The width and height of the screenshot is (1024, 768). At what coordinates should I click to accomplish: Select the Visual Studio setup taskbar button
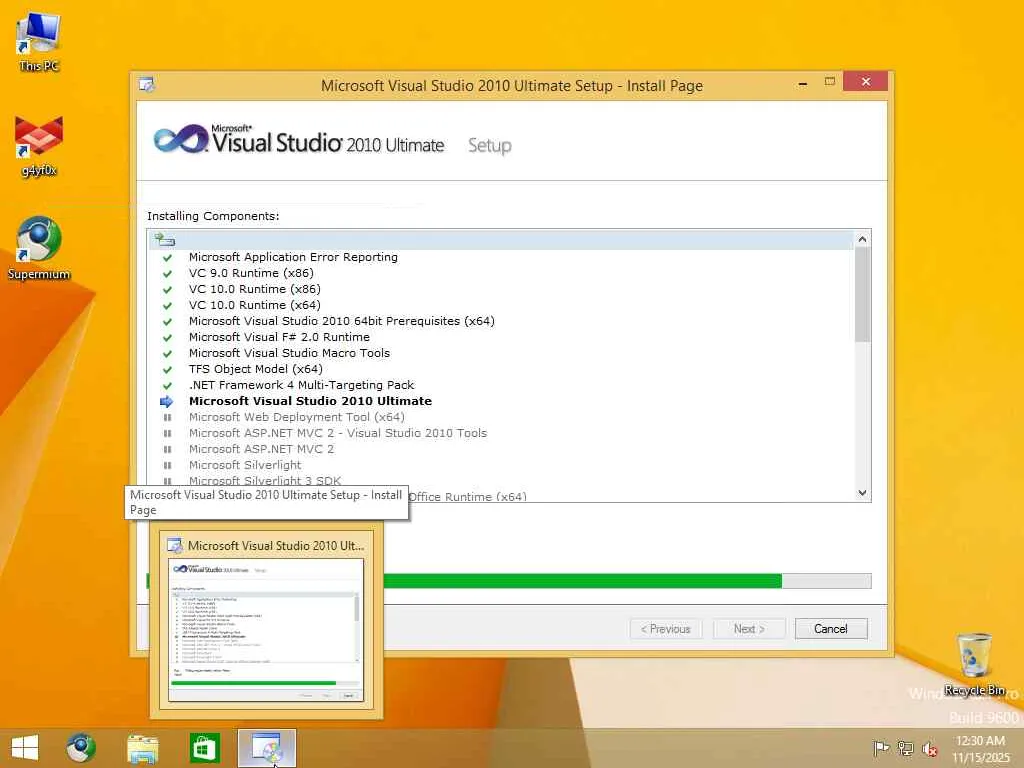266,748
